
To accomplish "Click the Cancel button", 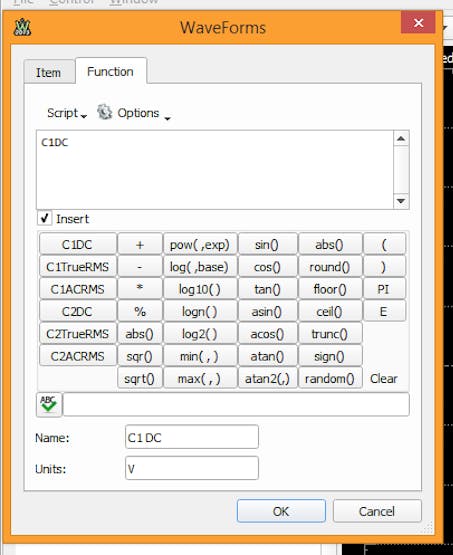I will click(377, 511).
